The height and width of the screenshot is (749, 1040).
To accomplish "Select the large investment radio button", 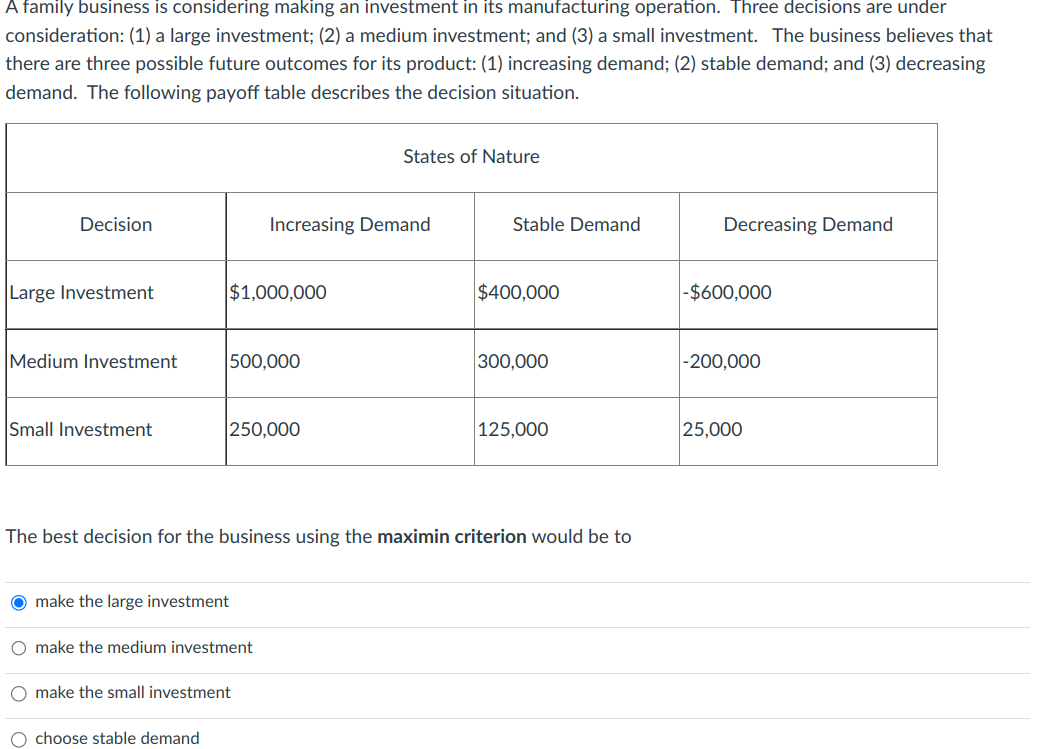I will (x=19, y=602).
